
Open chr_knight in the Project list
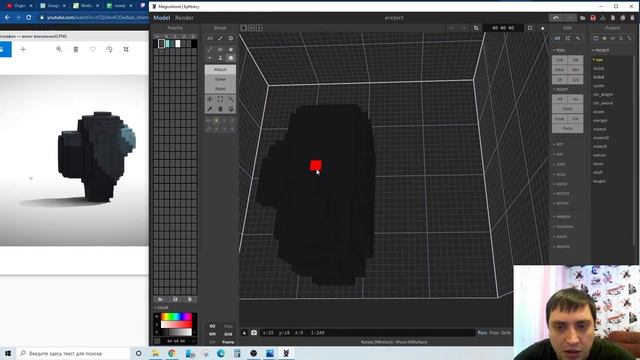click(x=603, y=94)
